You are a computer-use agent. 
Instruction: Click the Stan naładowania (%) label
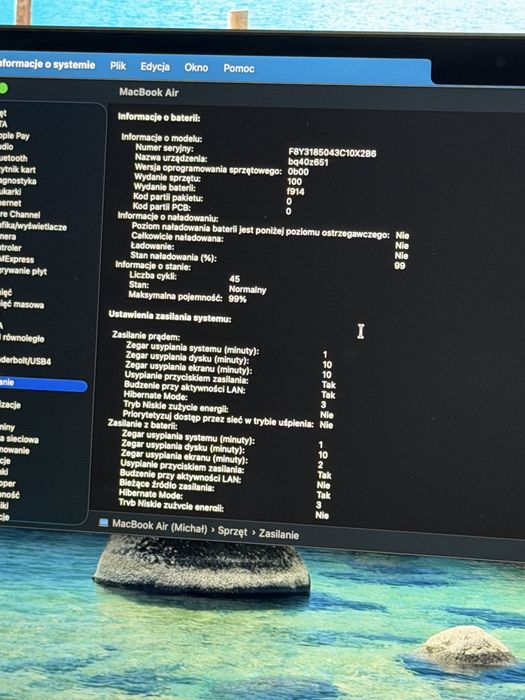(x=173, y=257)
